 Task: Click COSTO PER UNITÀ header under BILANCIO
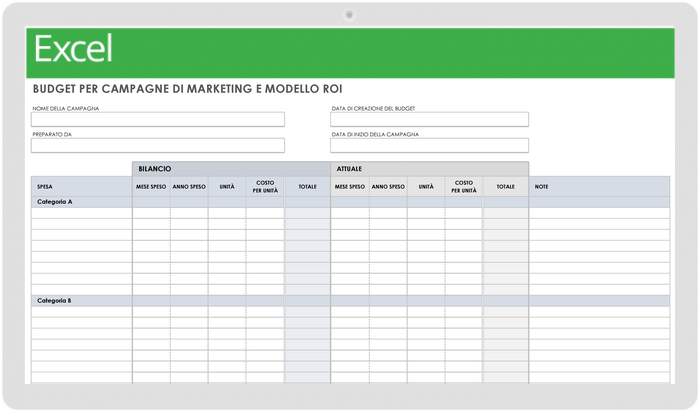pyautogui.click(x=265, y=187)
